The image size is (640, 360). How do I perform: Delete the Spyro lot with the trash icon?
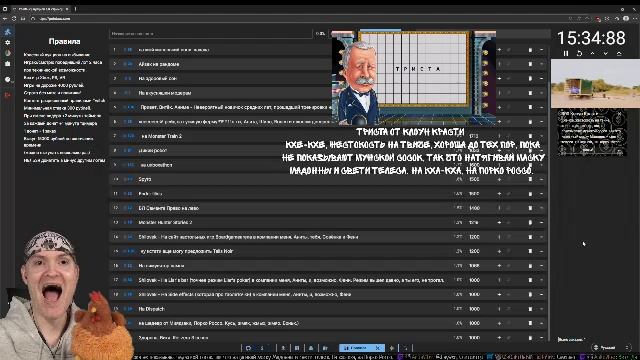(530, 180)
